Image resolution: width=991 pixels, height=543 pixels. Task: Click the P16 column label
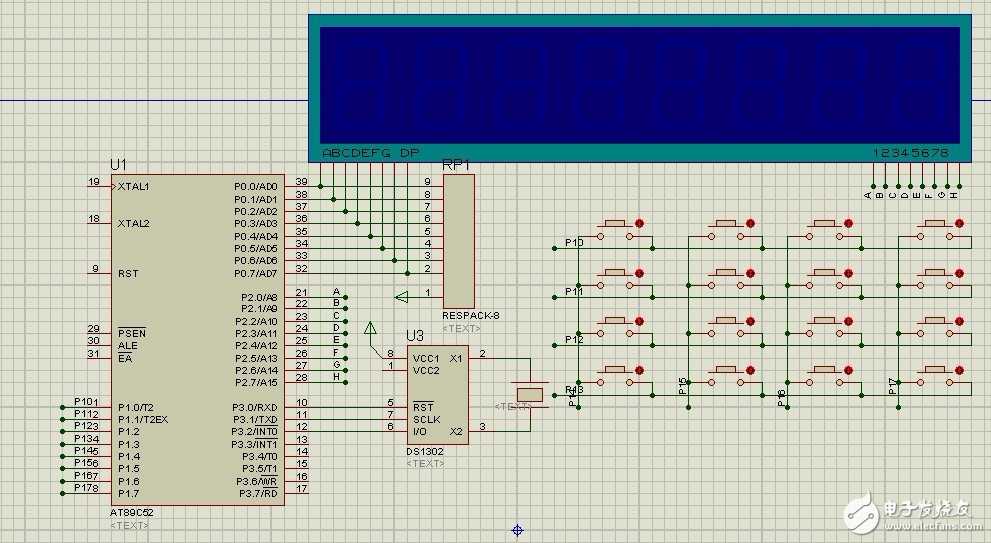[781, 398]
